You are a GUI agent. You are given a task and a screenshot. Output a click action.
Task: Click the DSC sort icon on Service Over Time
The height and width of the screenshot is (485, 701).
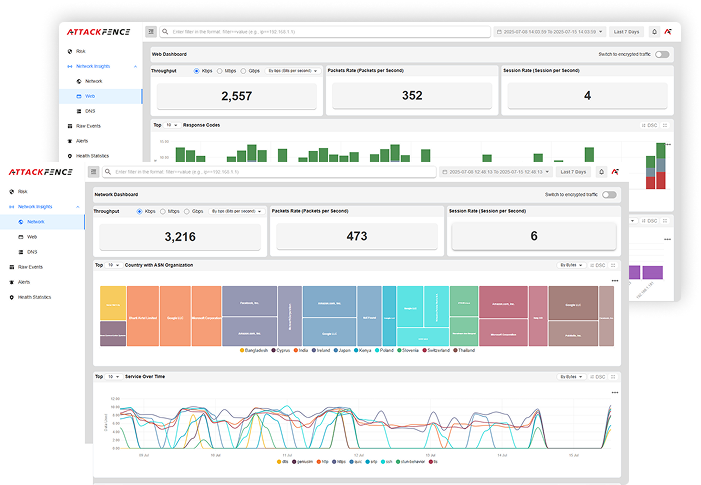click(598, 377)
